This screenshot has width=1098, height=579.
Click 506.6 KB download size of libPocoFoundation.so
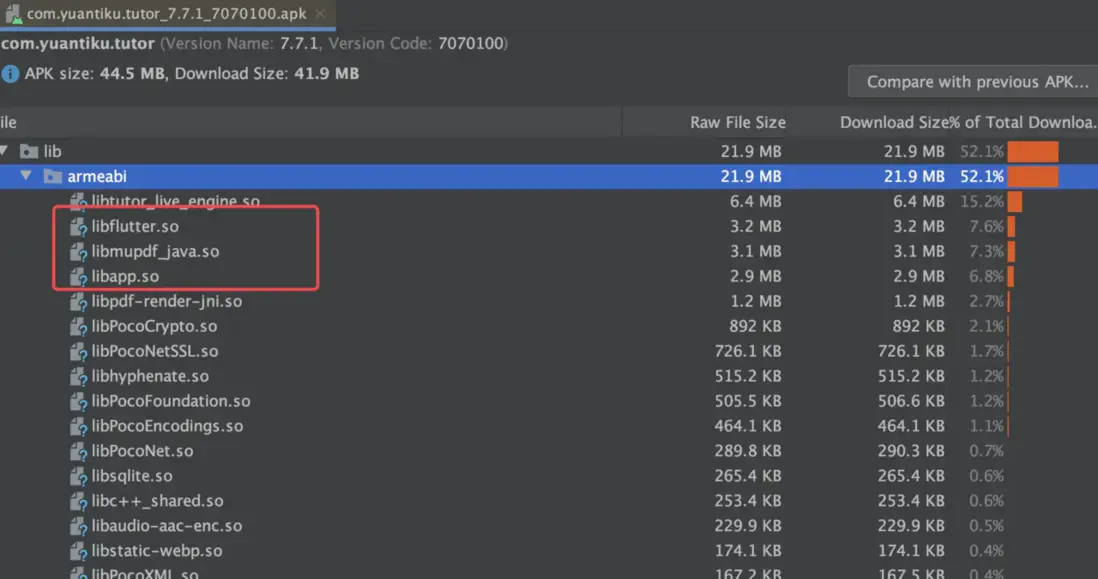pos(911,401)
